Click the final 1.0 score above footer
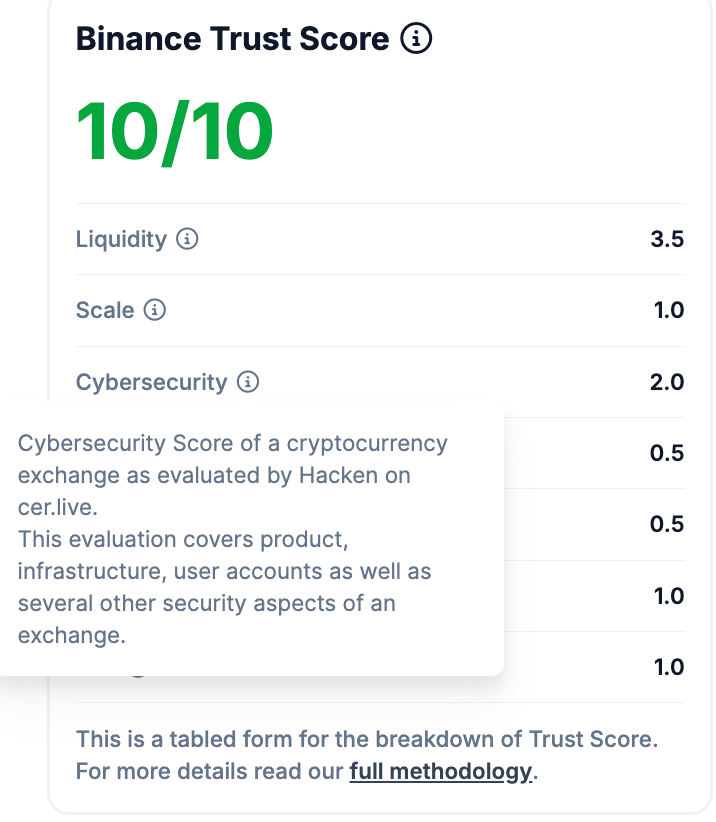 tap(668, 667)
